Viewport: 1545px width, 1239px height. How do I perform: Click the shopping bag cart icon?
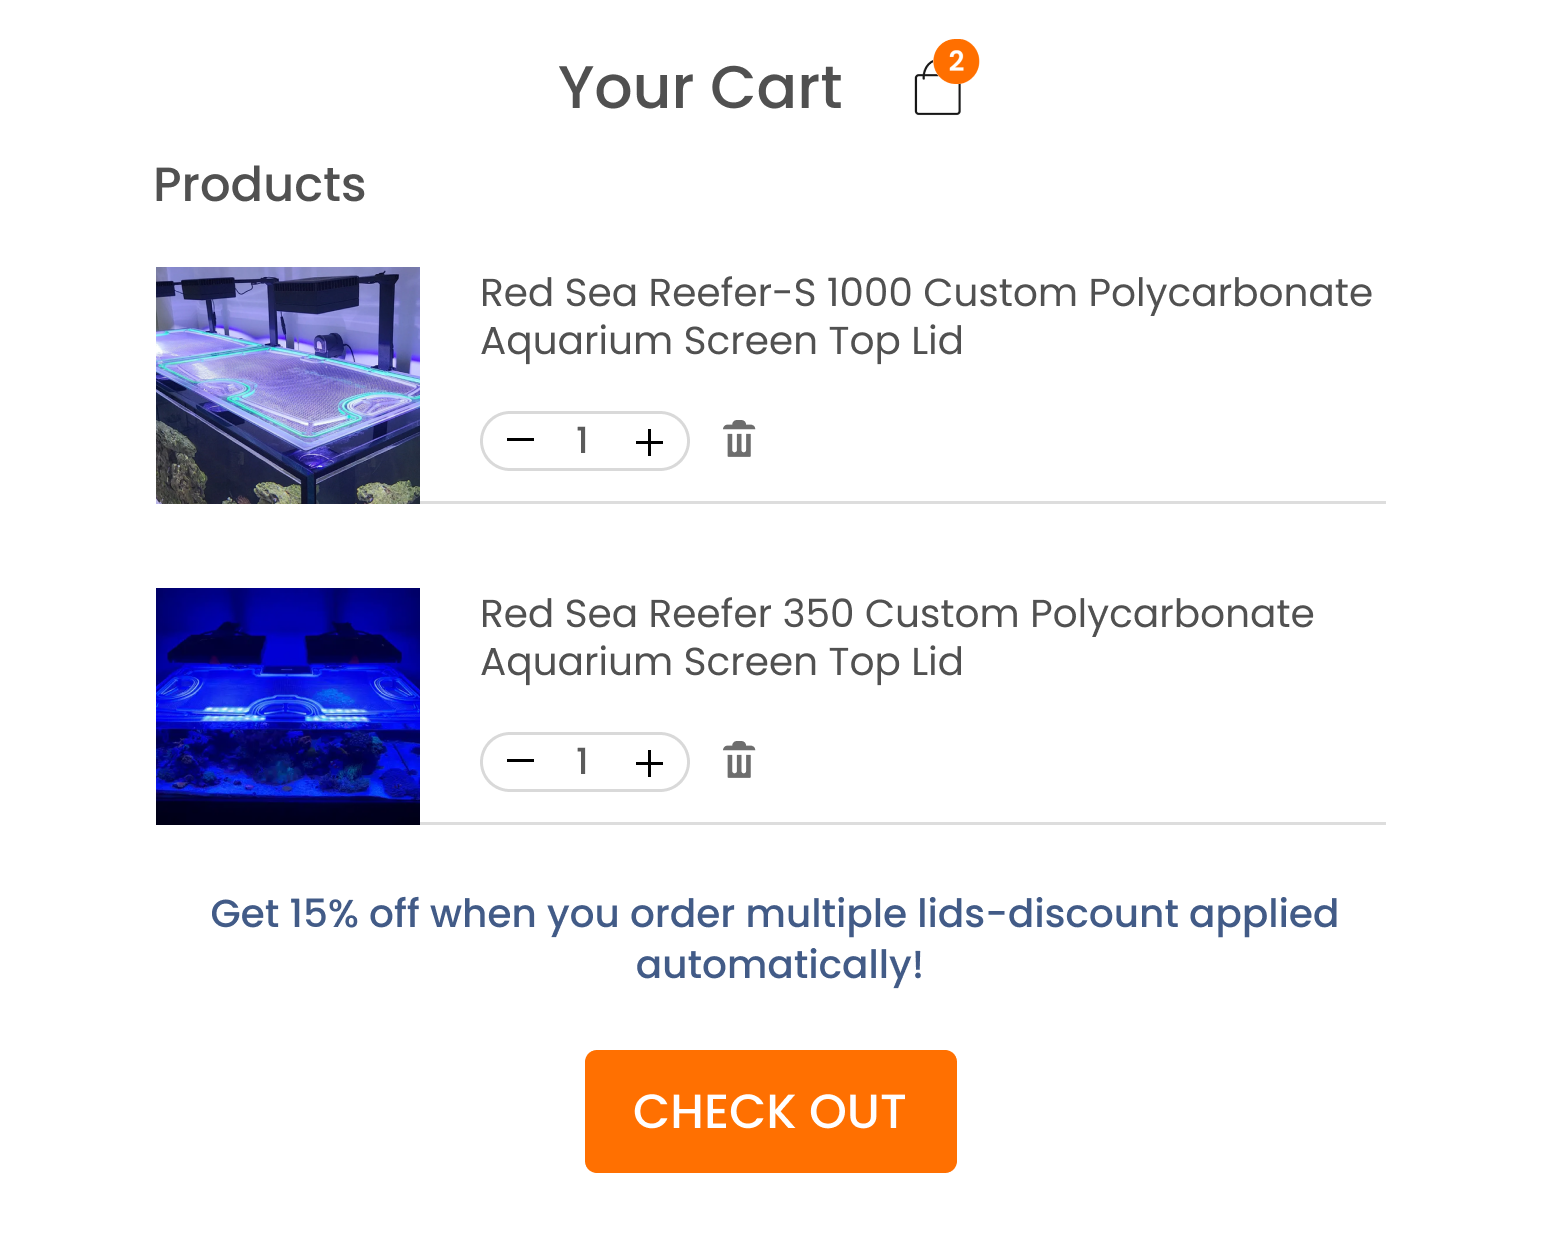937,93
